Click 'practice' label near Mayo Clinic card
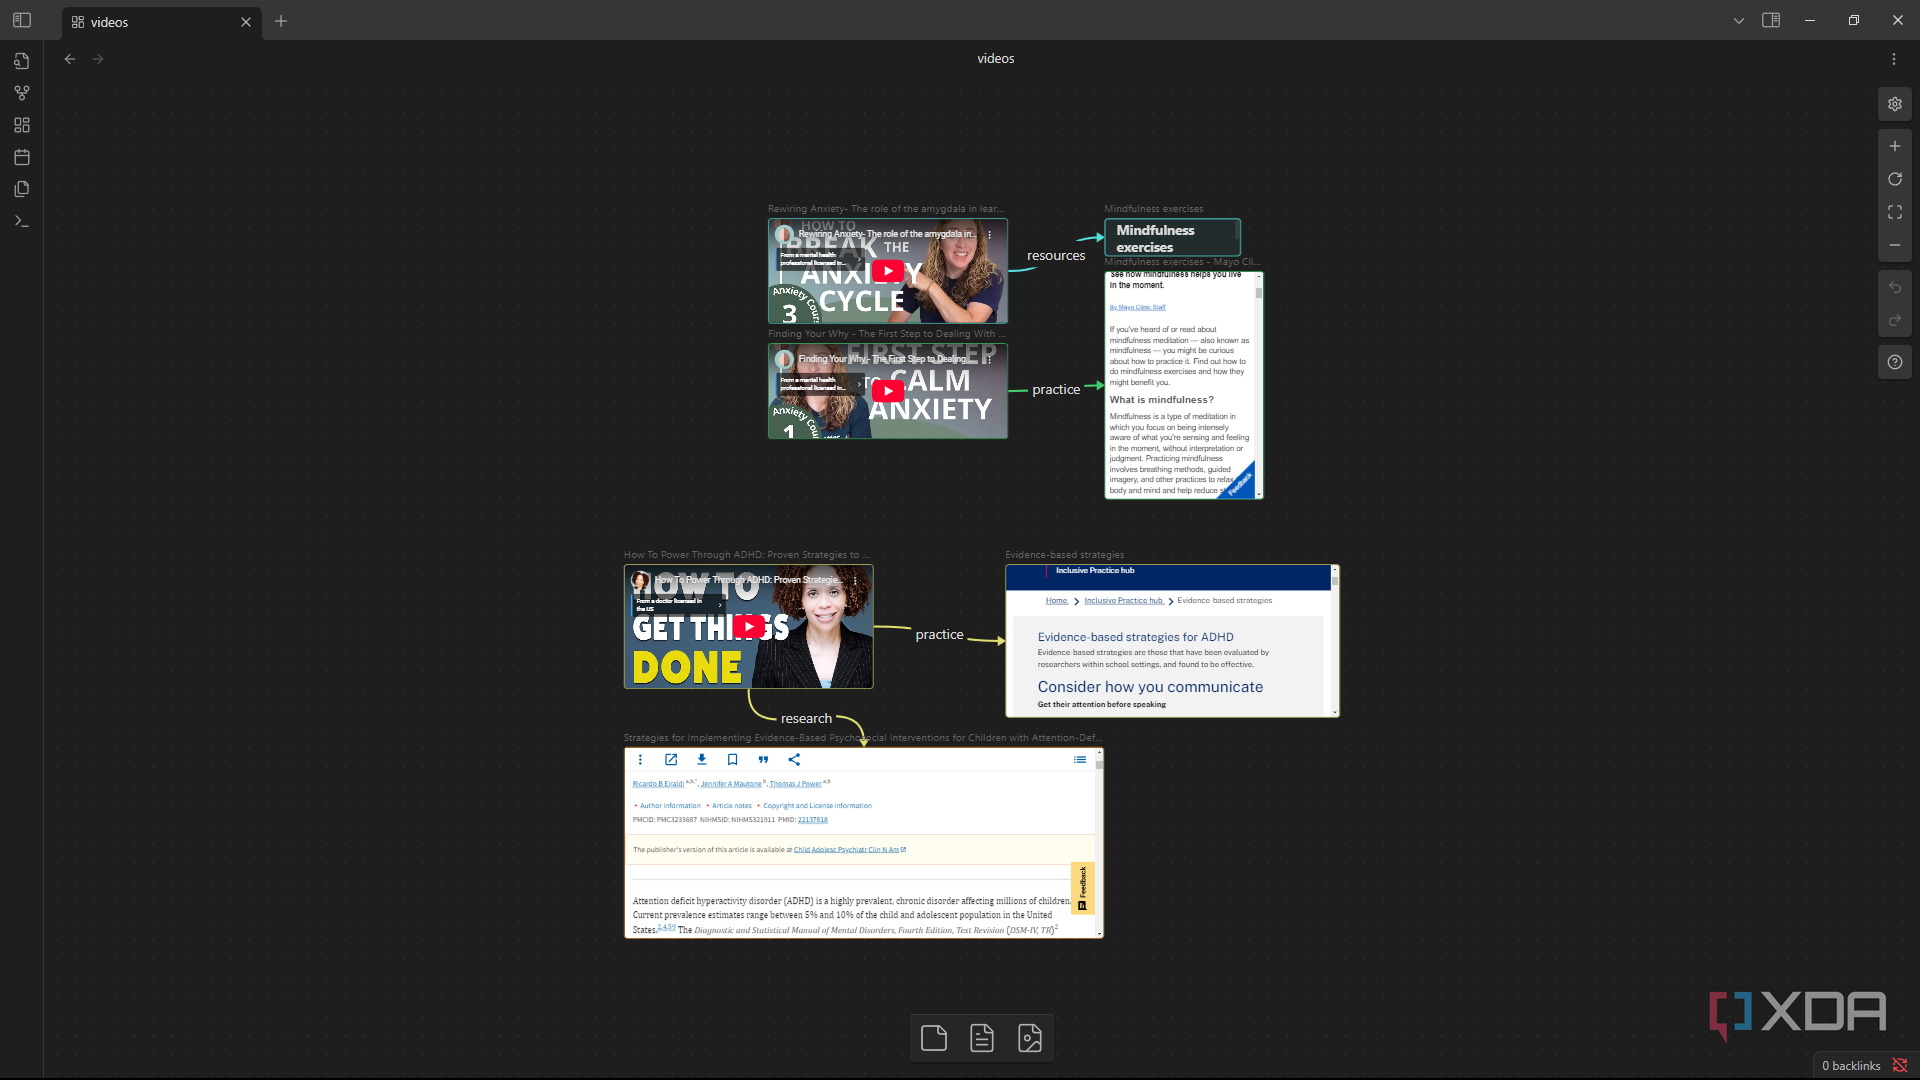 click(1056, 389)
